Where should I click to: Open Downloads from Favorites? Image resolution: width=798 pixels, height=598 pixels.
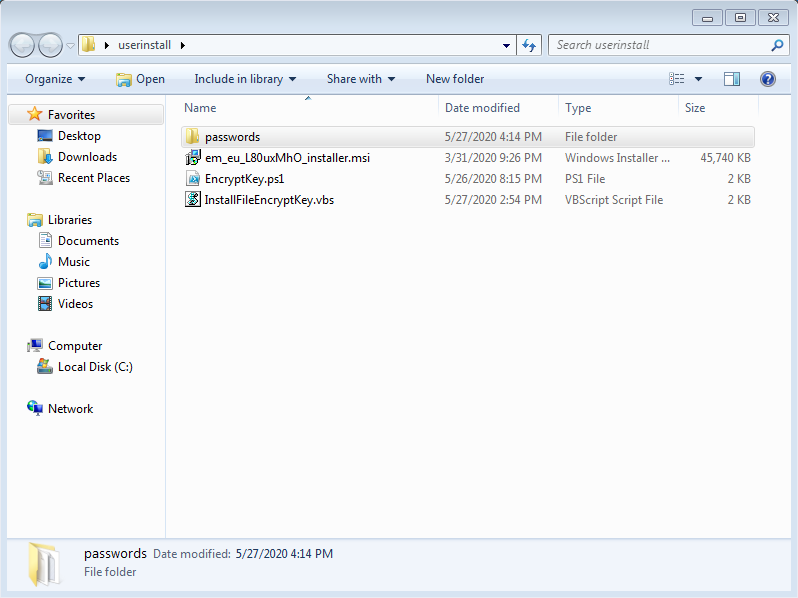[x=88, y=157]
